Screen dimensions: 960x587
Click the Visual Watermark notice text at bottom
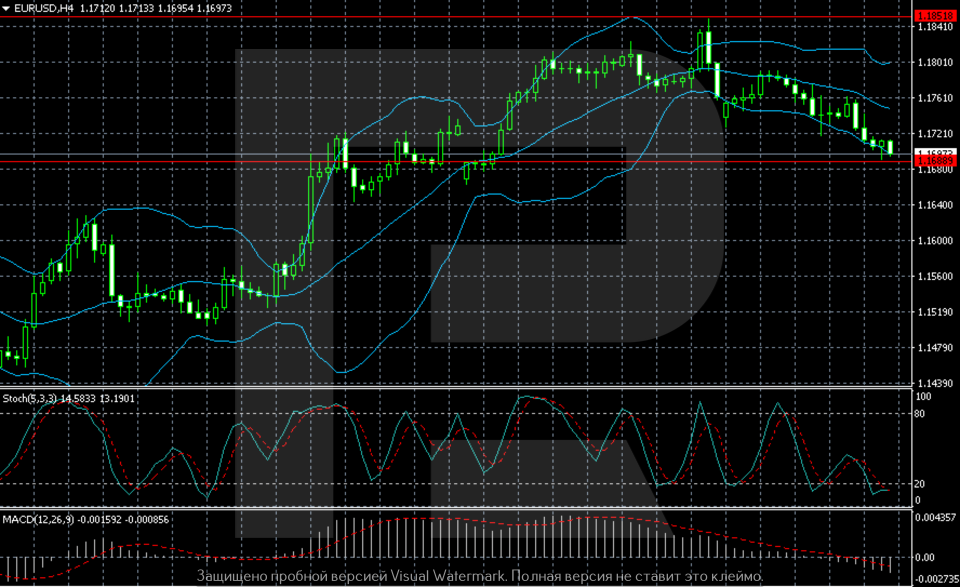click(x=479, y=577)
